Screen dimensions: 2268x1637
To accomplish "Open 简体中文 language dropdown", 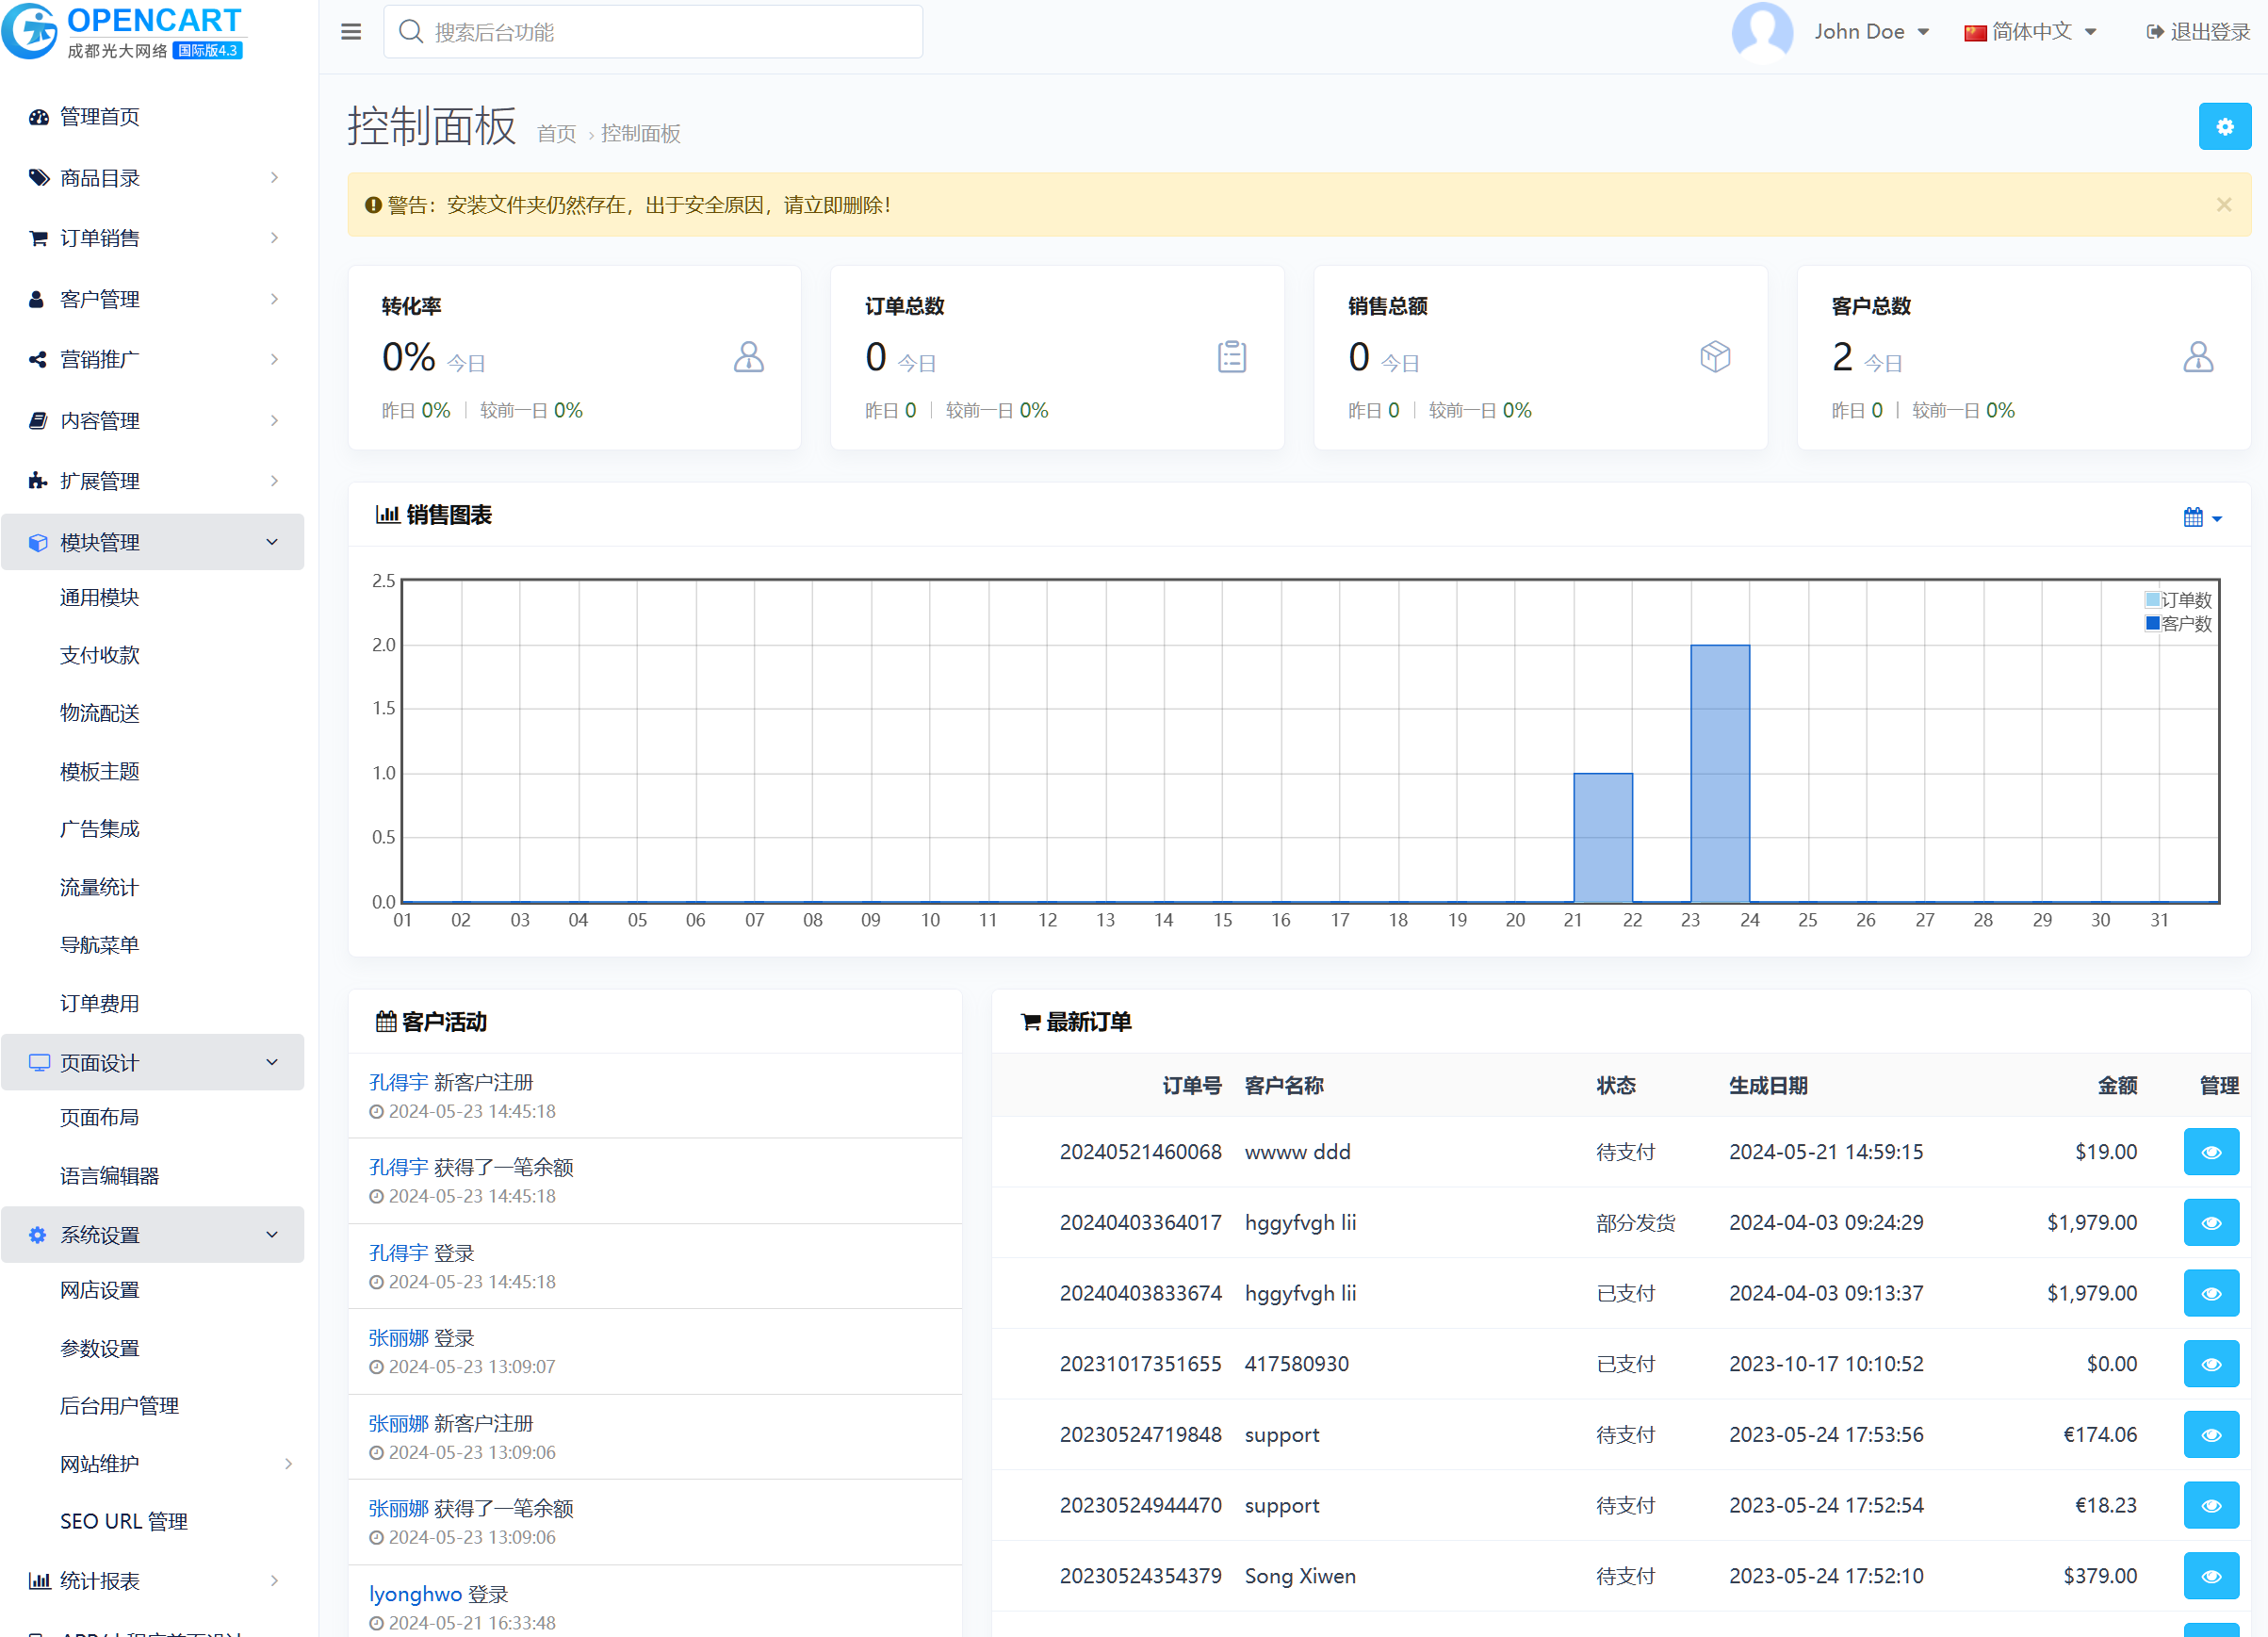I will point(2030,32).
